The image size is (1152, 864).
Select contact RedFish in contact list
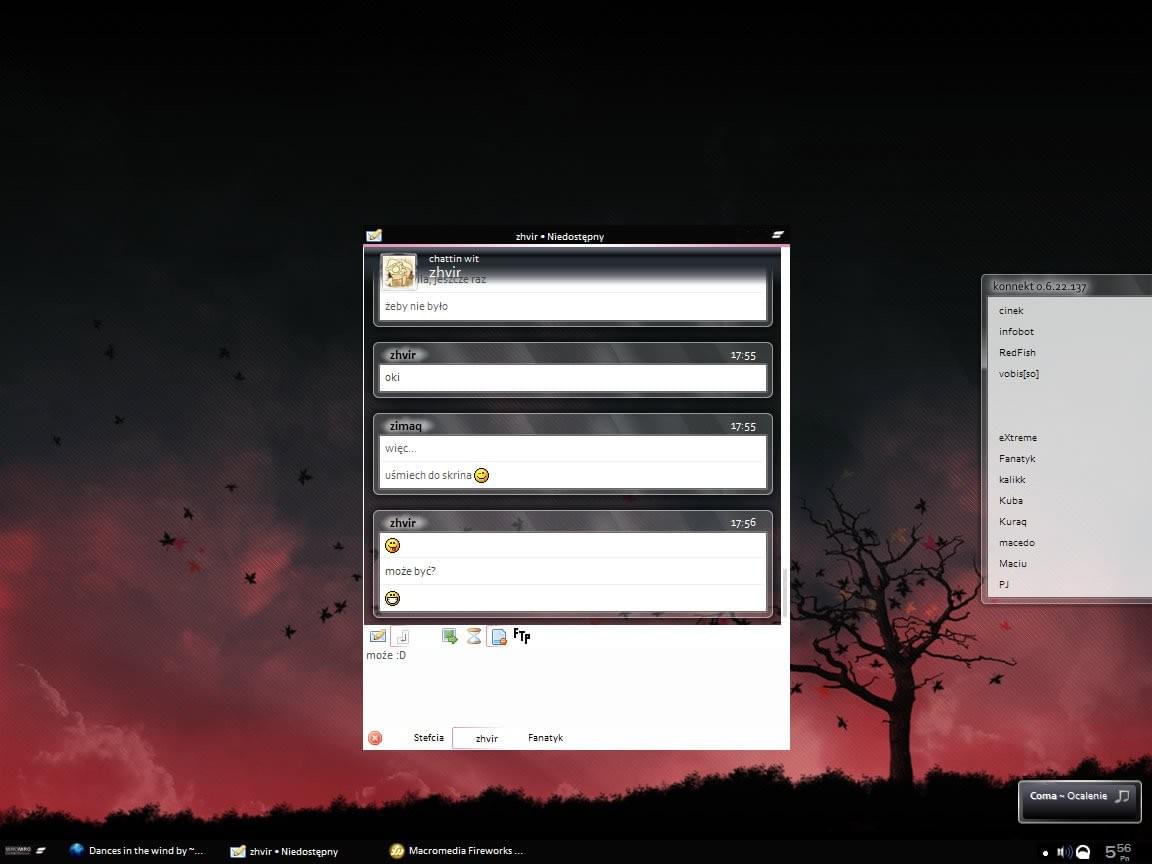coord(1017,353)
